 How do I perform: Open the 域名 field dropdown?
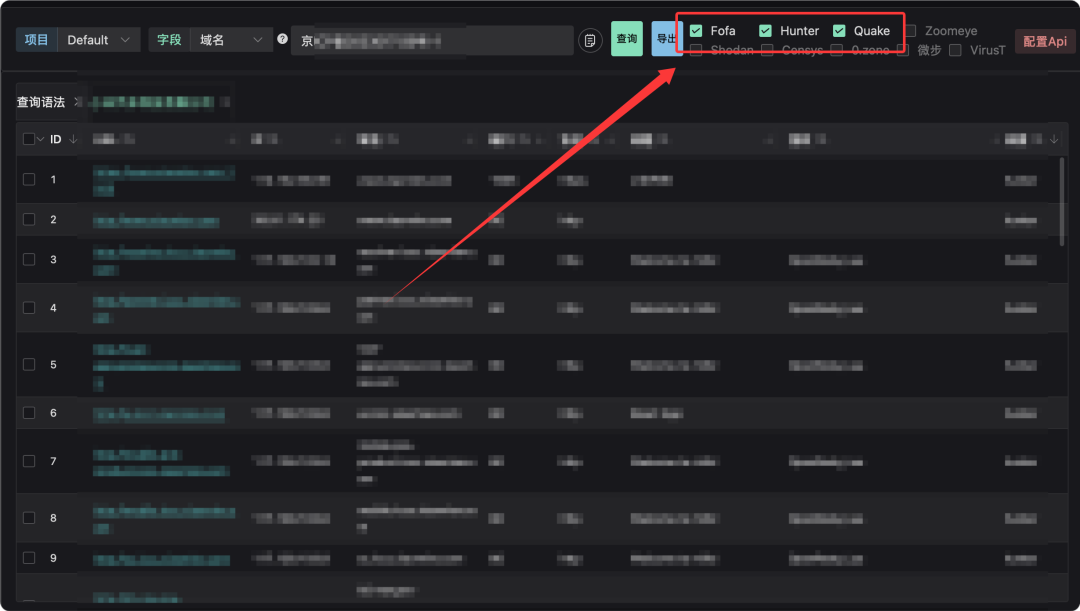pos(231,40)
